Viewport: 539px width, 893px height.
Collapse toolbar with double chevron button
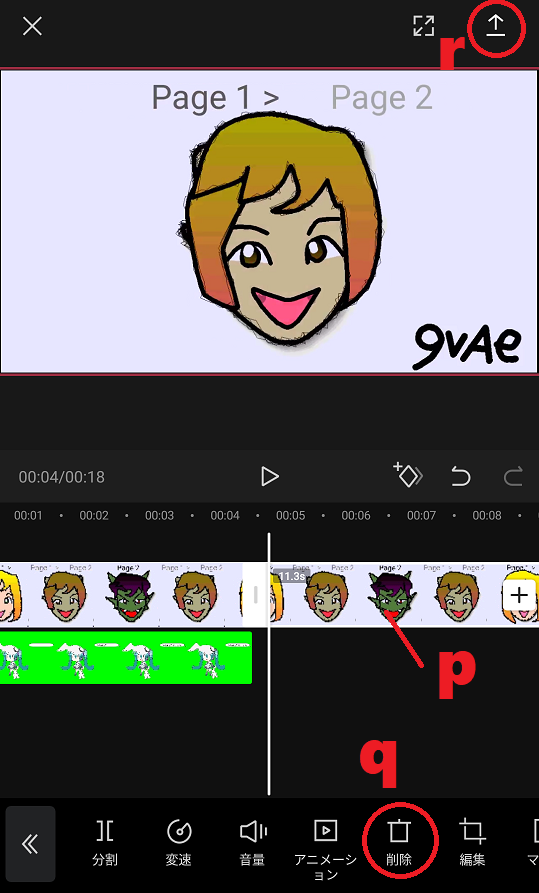pyautogui.click(x=31, y=844)
